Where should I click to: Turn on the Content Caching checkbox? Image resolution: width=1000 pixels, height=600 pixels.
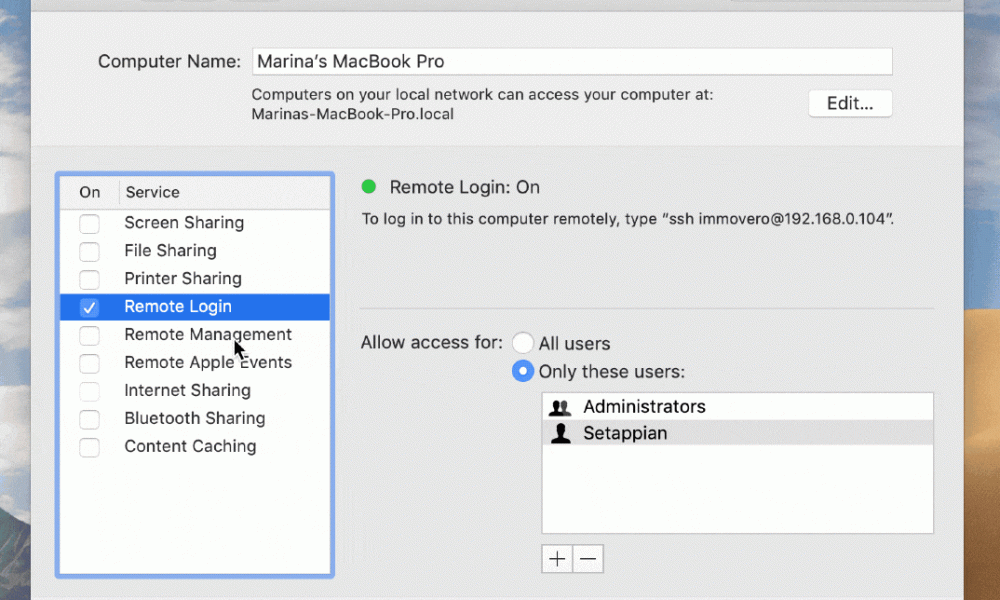pos(89,448)
